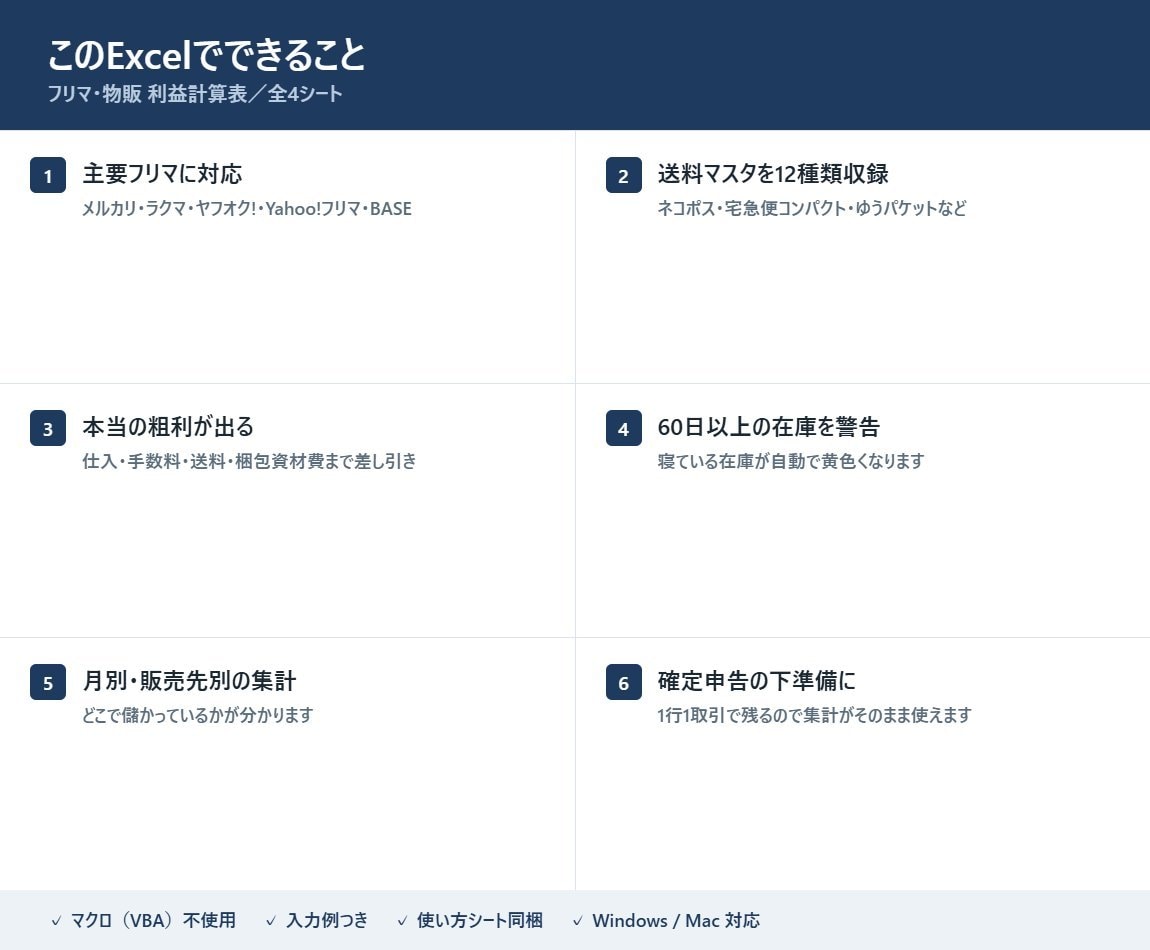Click text 寝ている在庫が自動で黄色くなります
This screenshot has height=950, width=1150.
(x=791, y=461)
